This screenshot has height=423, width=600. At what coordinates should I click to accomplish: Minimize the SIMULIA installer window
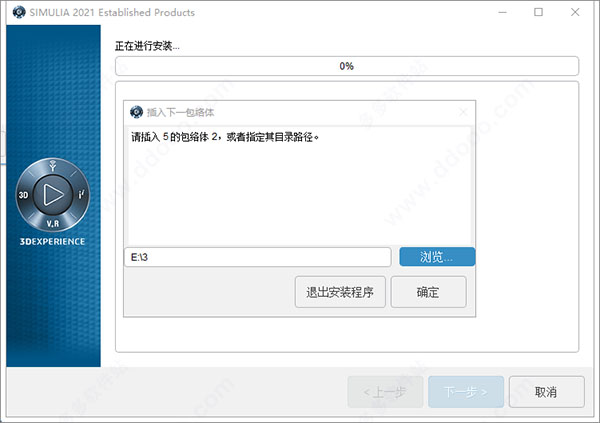pos(502,12)
